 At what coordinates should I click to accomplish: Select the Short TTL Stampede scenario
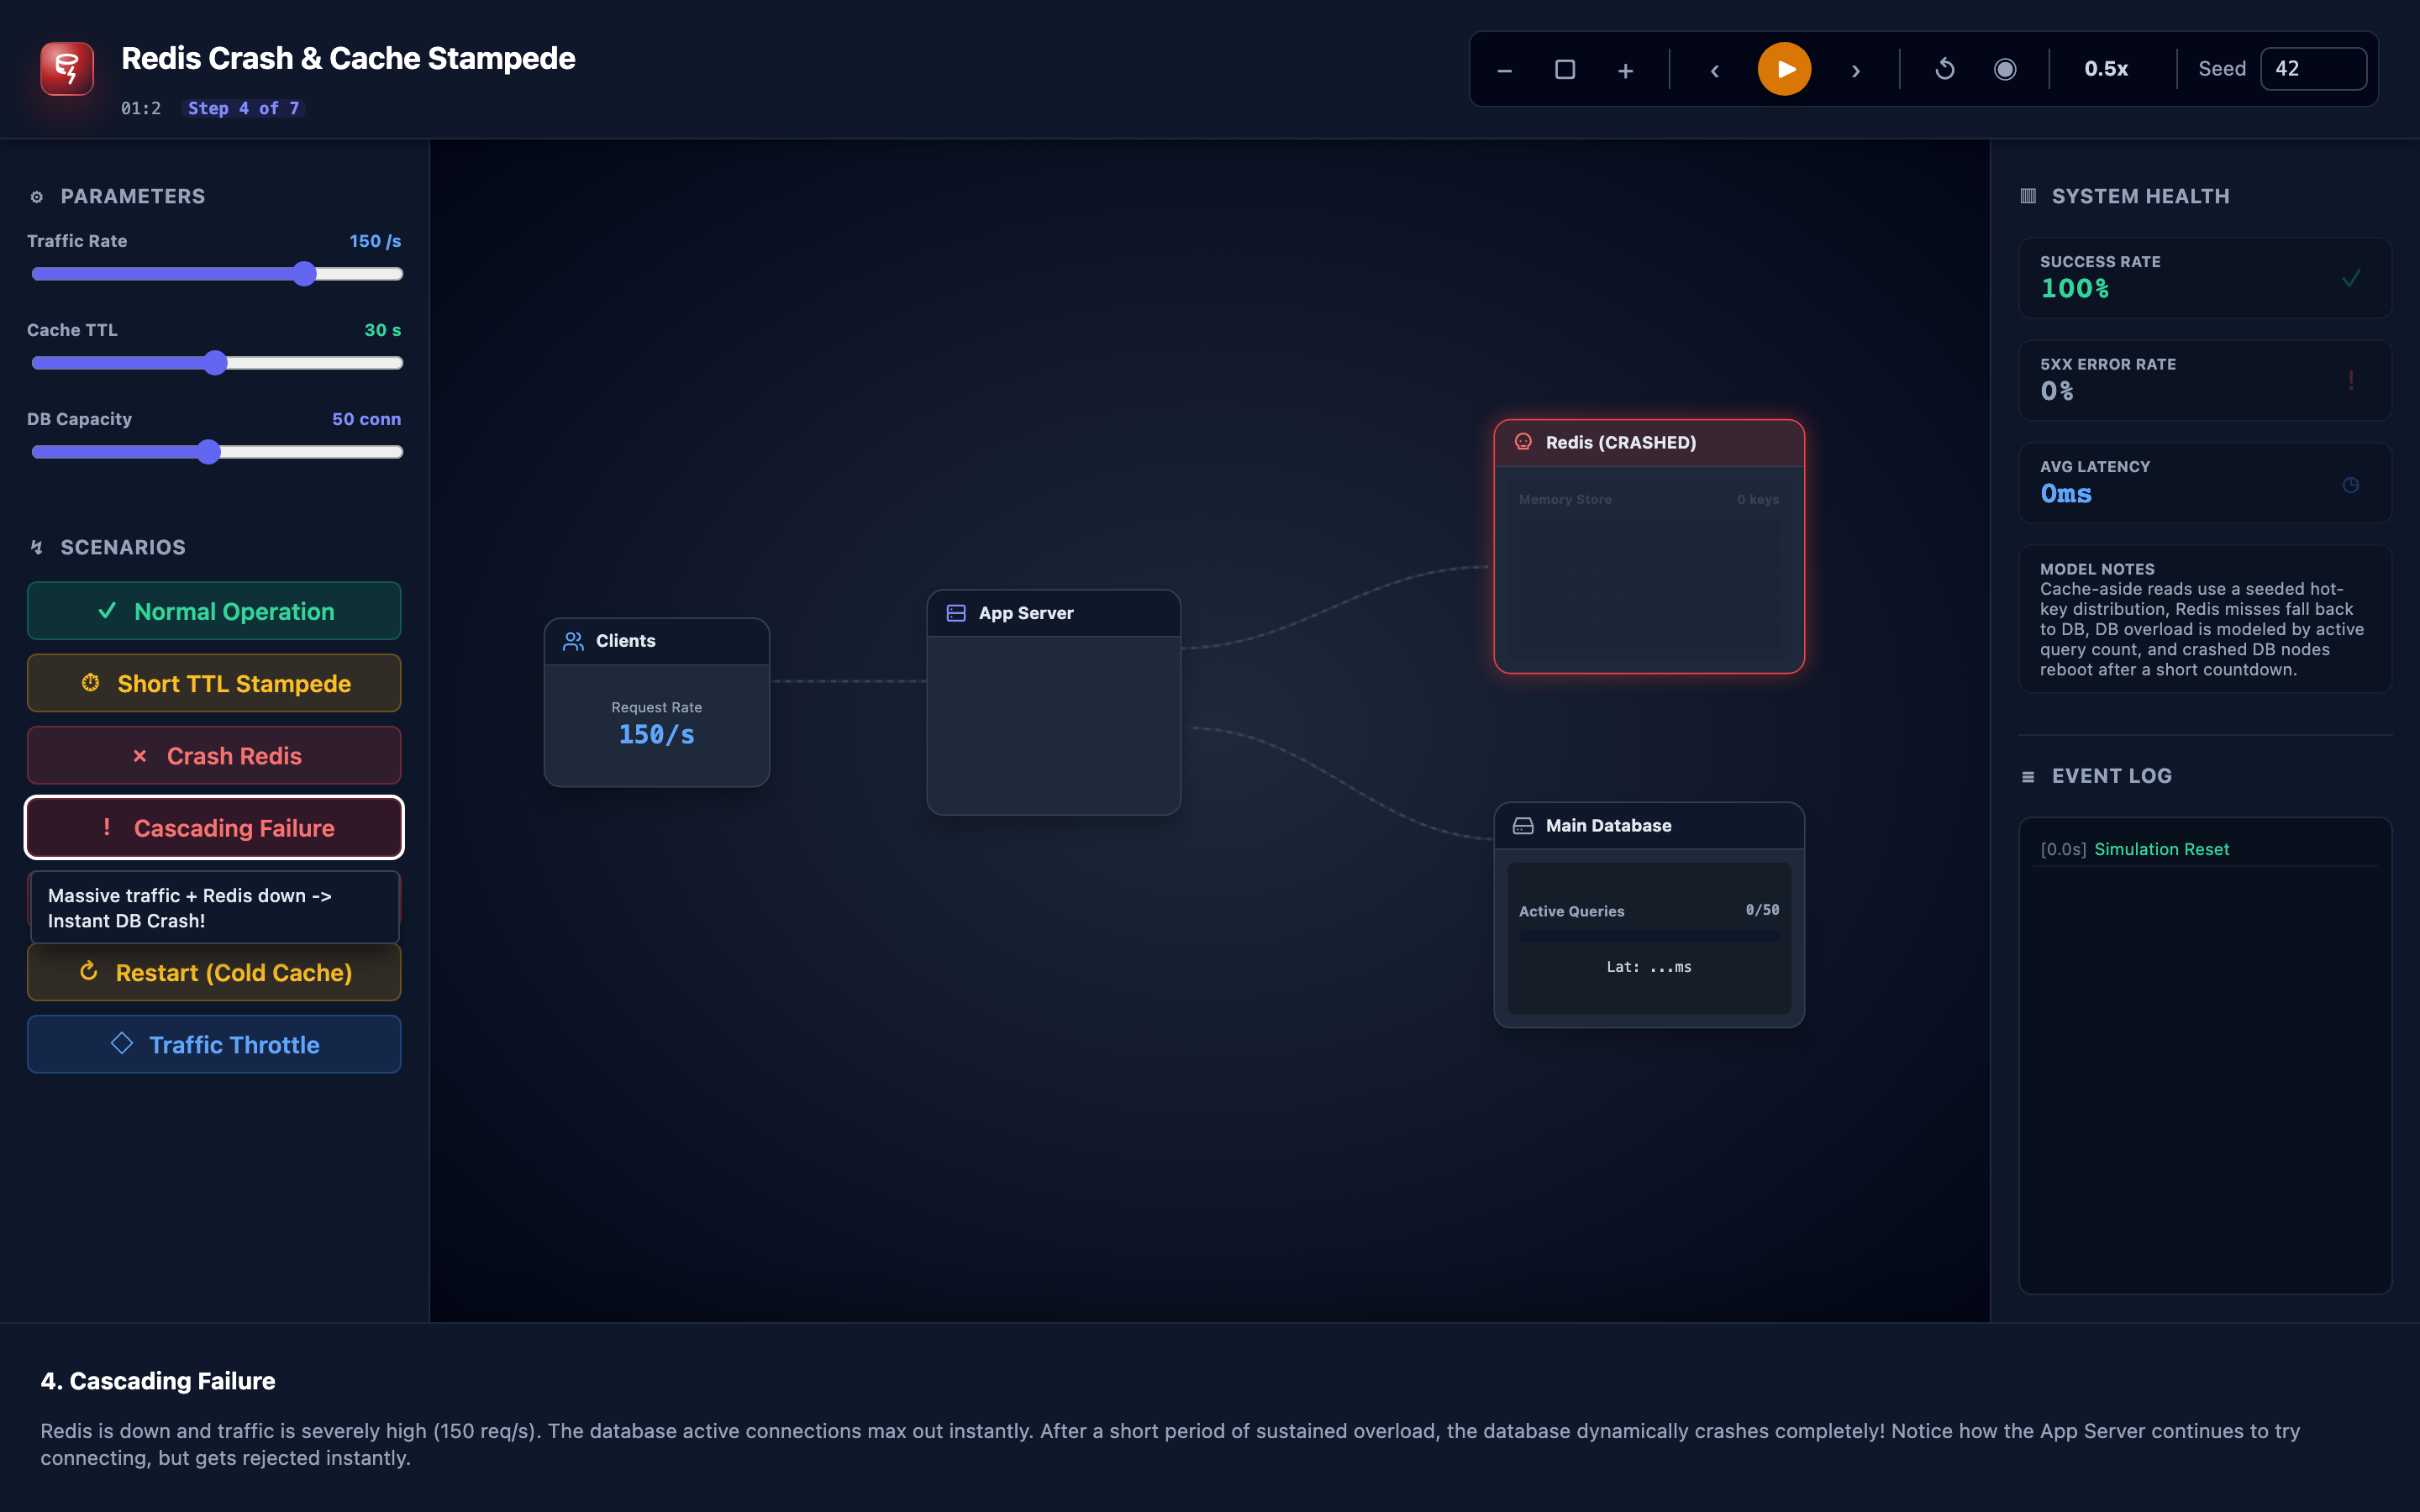(214, 683)
